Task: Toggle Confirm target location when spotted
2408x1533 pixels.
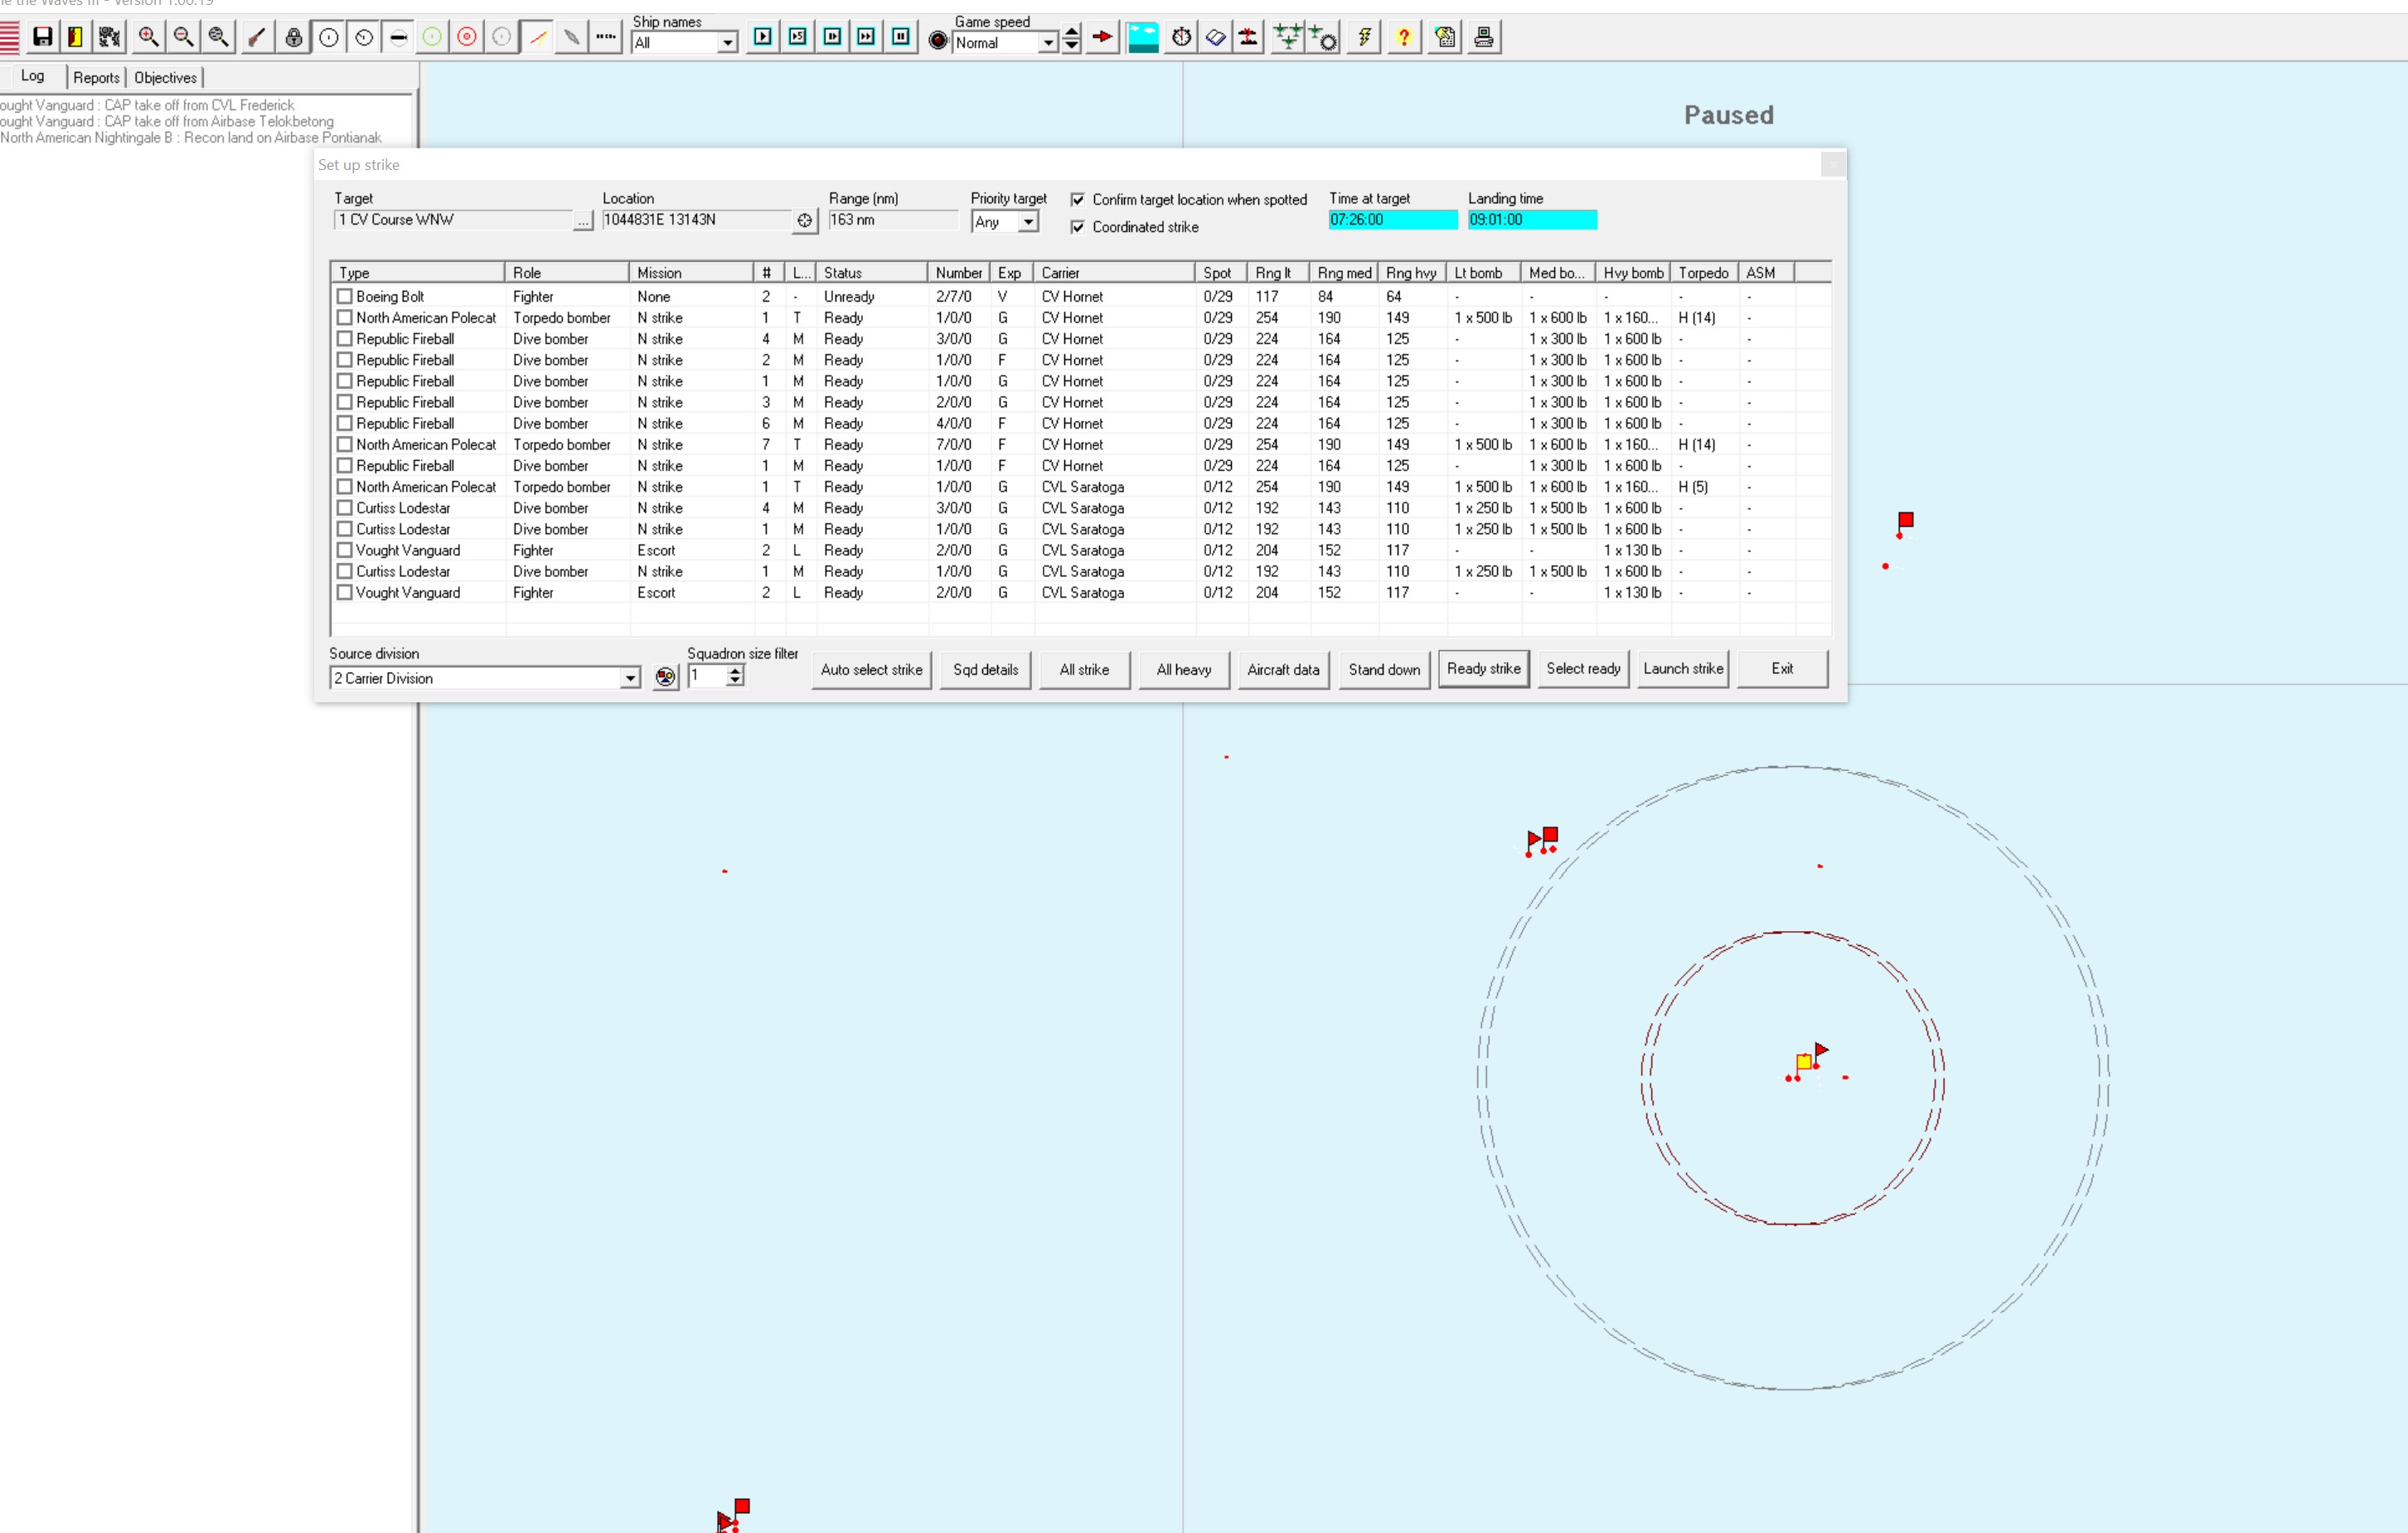Action: (x=1077, y=199)
